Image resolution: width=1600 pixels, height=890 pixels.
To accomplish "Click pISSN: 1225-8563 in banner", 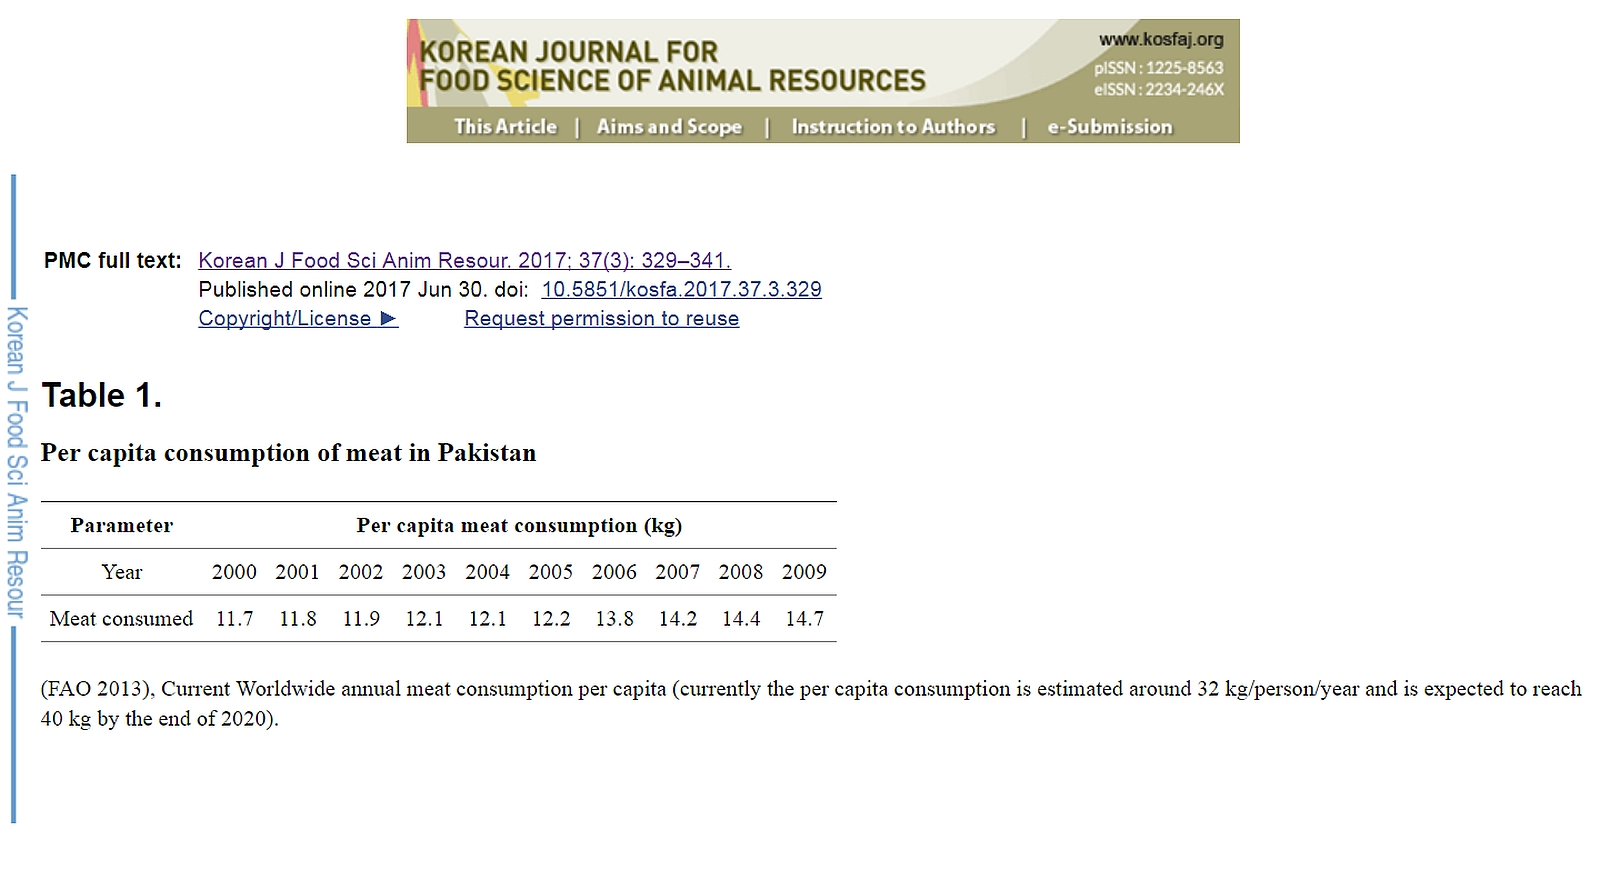I will 1158,68.
